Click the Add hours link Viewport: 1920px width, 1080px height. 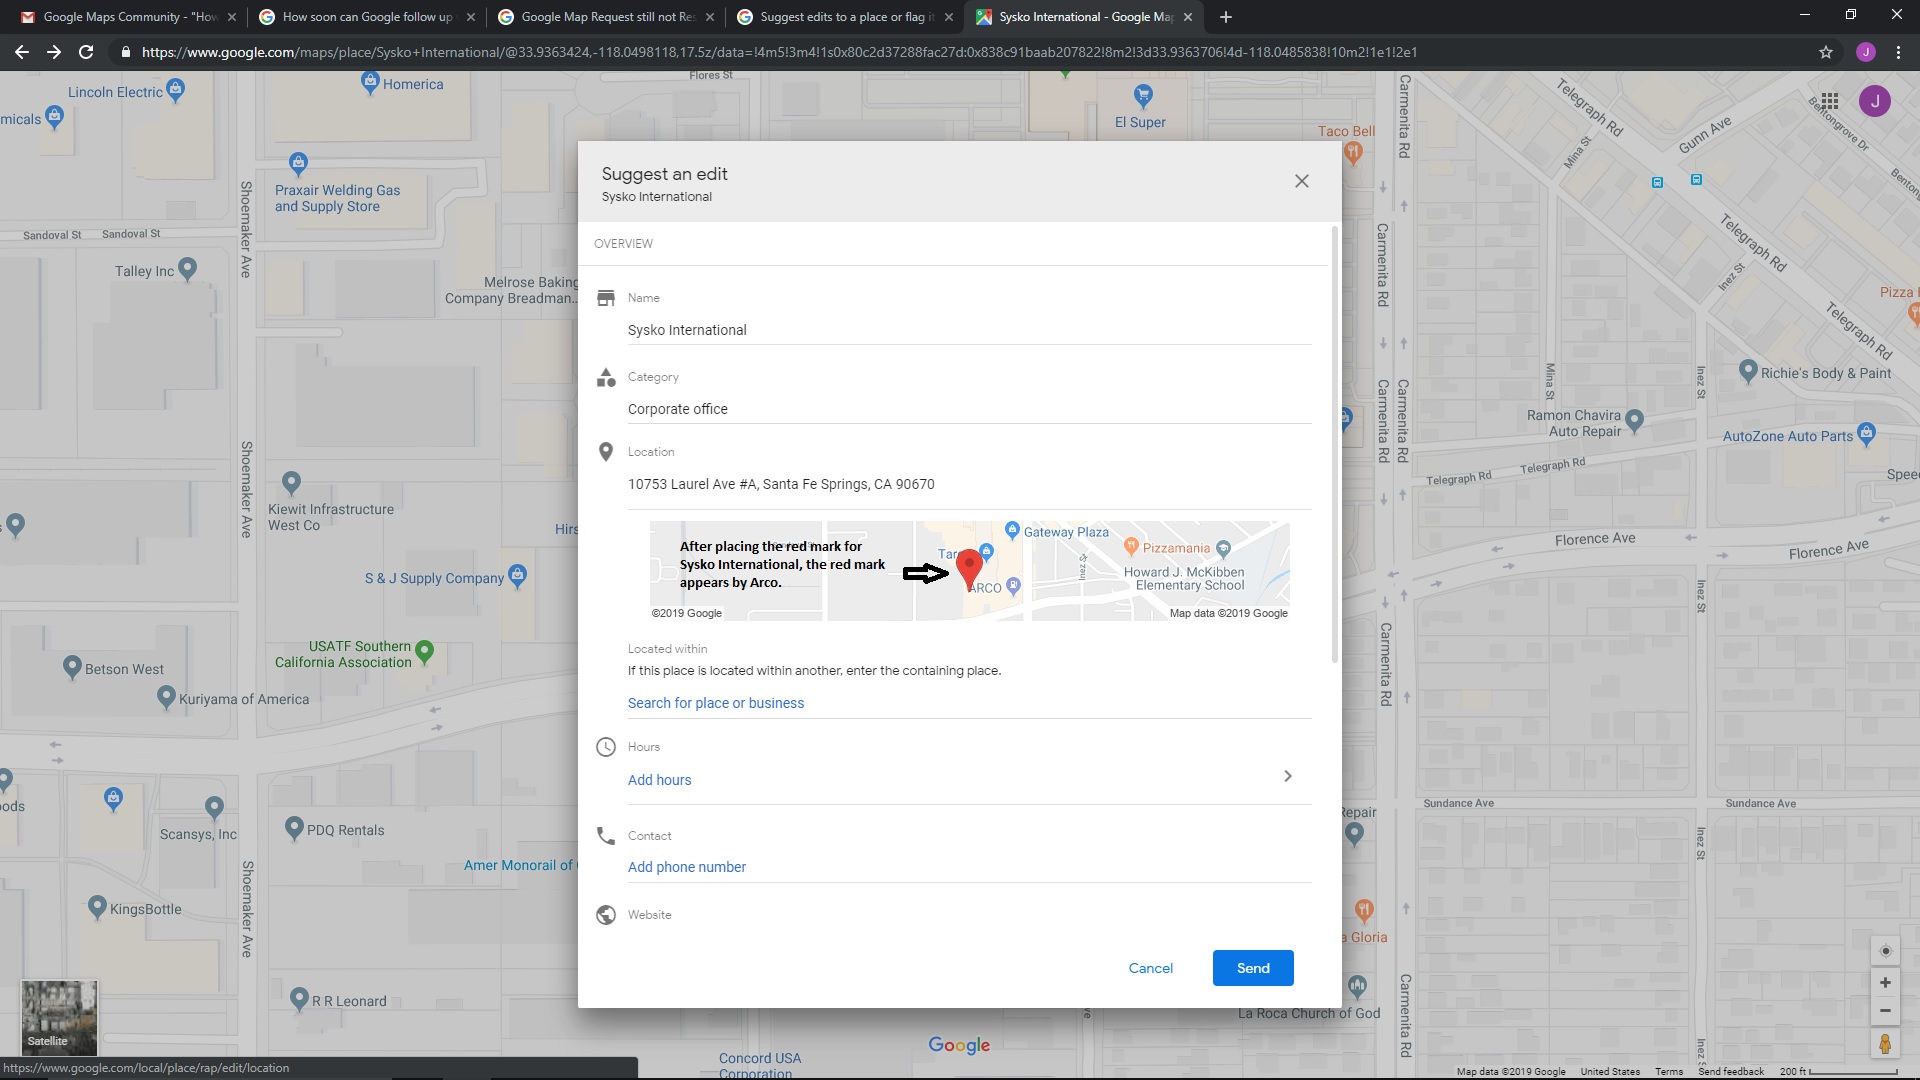point(659,780)
